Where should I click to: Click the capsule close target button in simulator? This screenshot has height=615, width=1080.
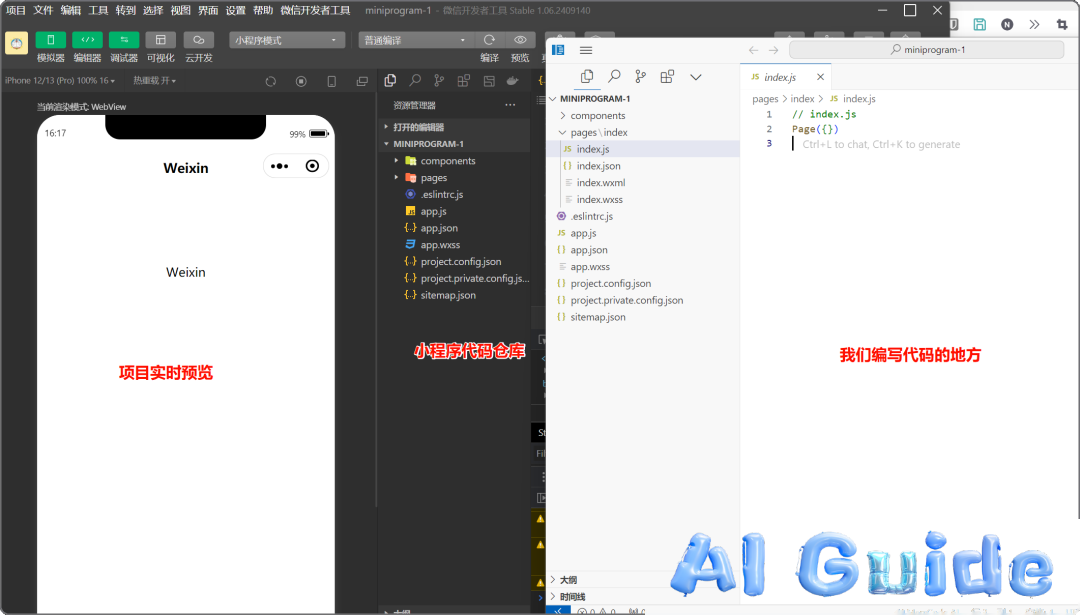pyautogui.click(x=312, y=166)
